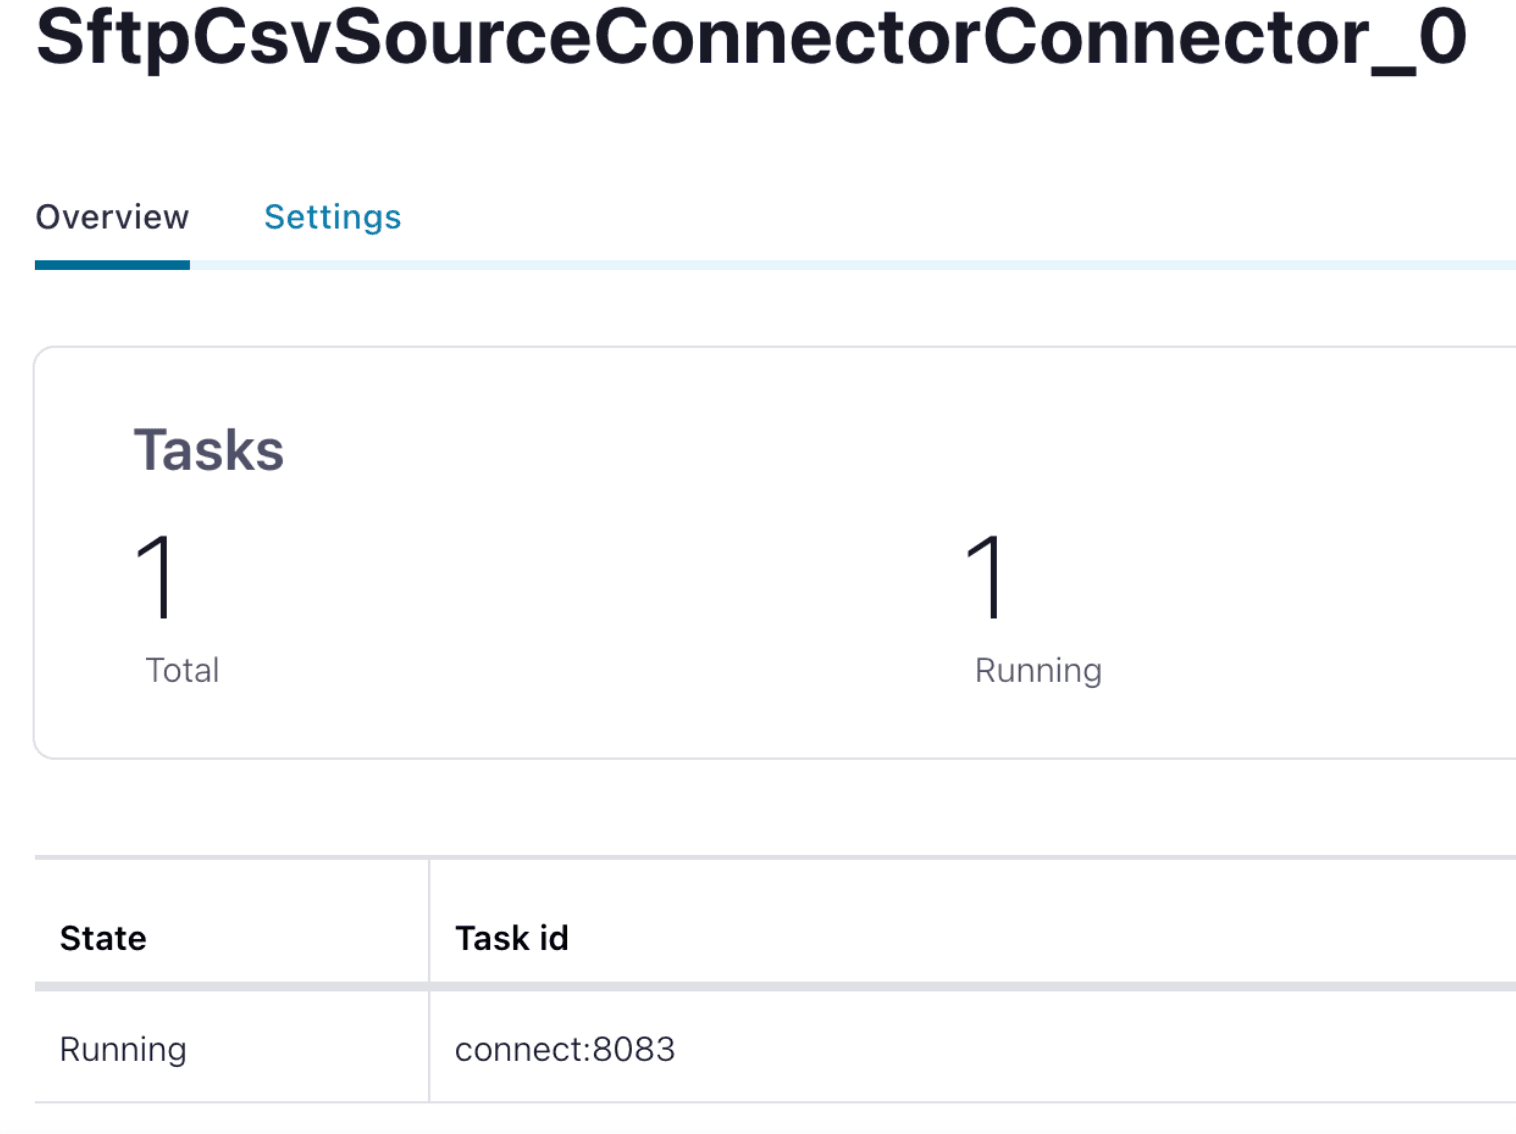Click the Running tasks count number
Image resolution: width=1516 pixels, height=1134 pixels.
click(x=986, y=577)
